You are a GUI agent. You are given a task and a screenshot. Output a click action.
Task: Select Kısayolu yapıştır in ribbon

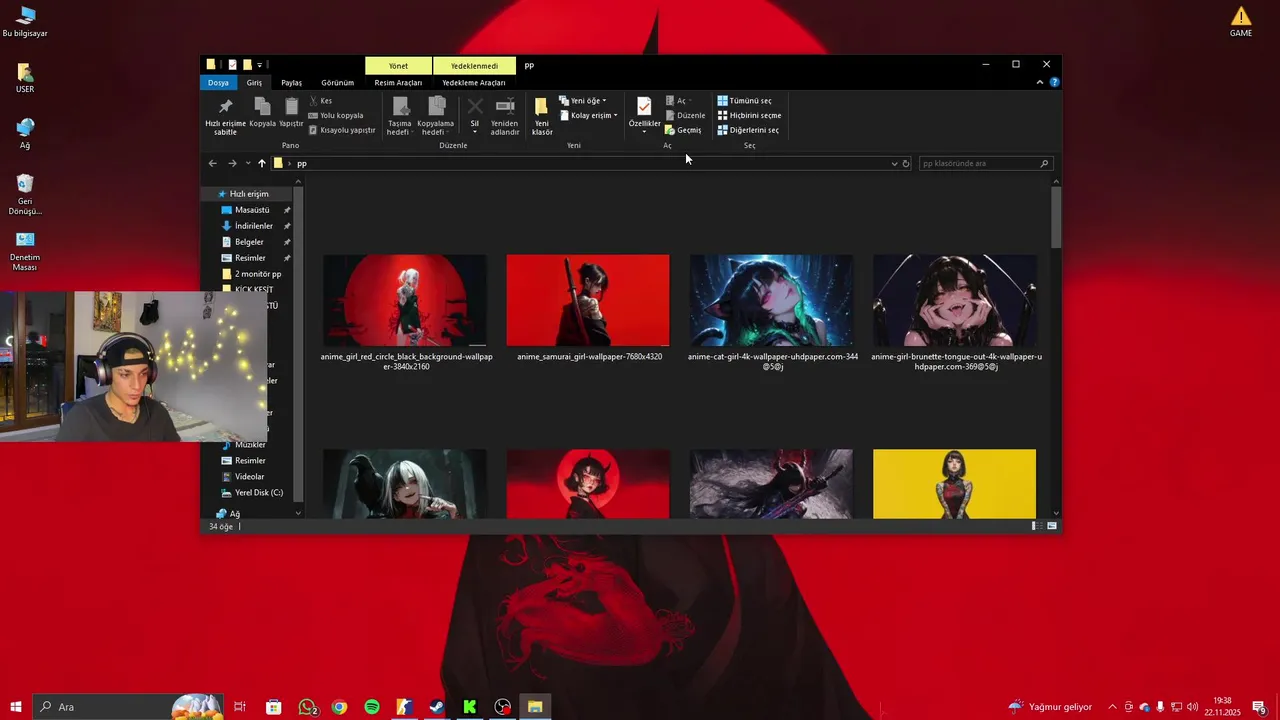[342, 130]
